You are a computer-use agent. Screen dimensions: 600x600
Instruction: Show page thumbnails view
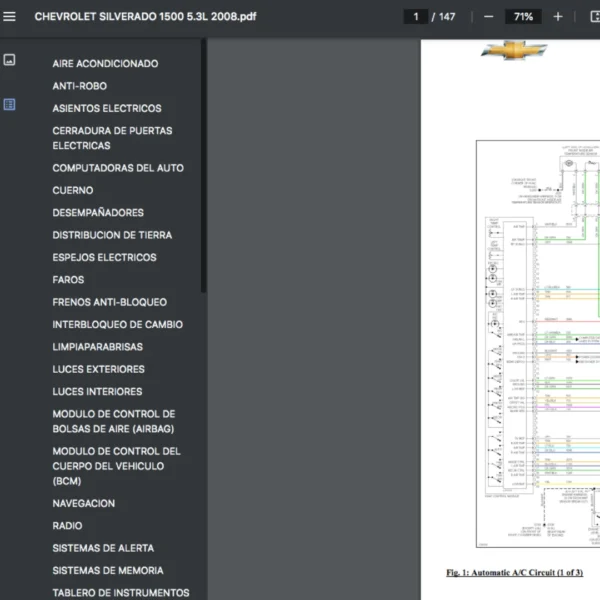(x=10, y=60)
